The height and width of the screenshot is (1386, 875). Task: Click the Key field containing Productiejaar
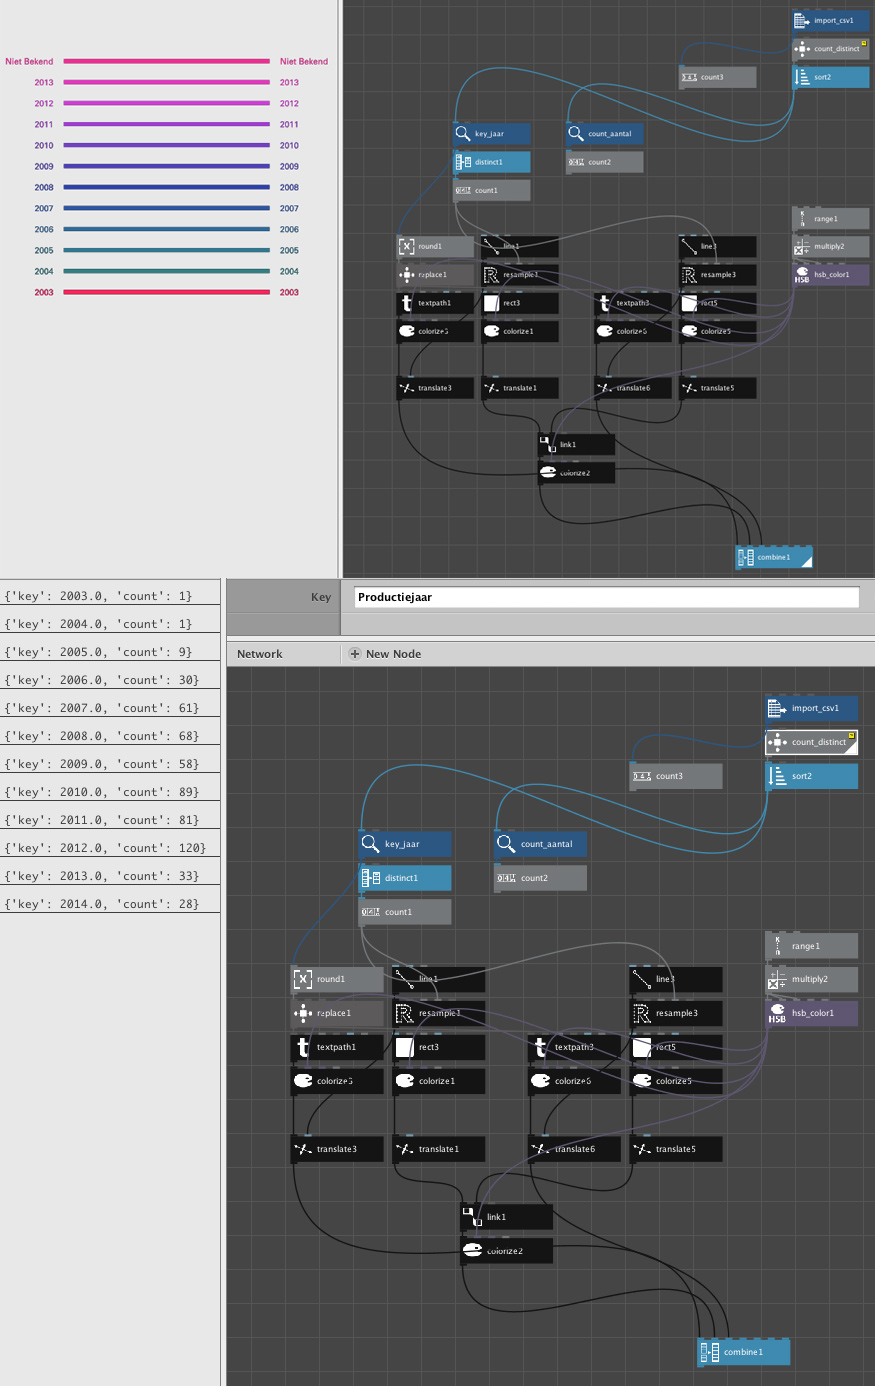pos(607,597)
